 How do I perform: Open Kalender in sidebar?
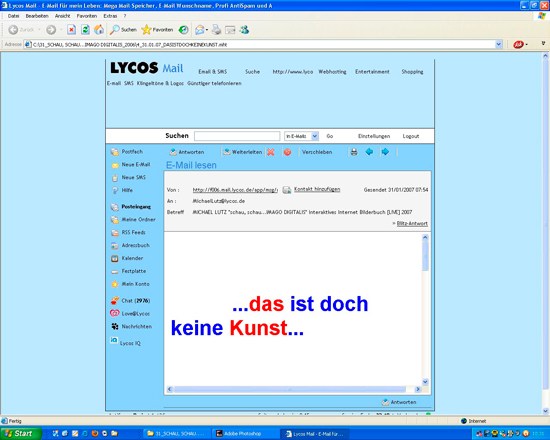pyautogui.click(x=127, y=258)
